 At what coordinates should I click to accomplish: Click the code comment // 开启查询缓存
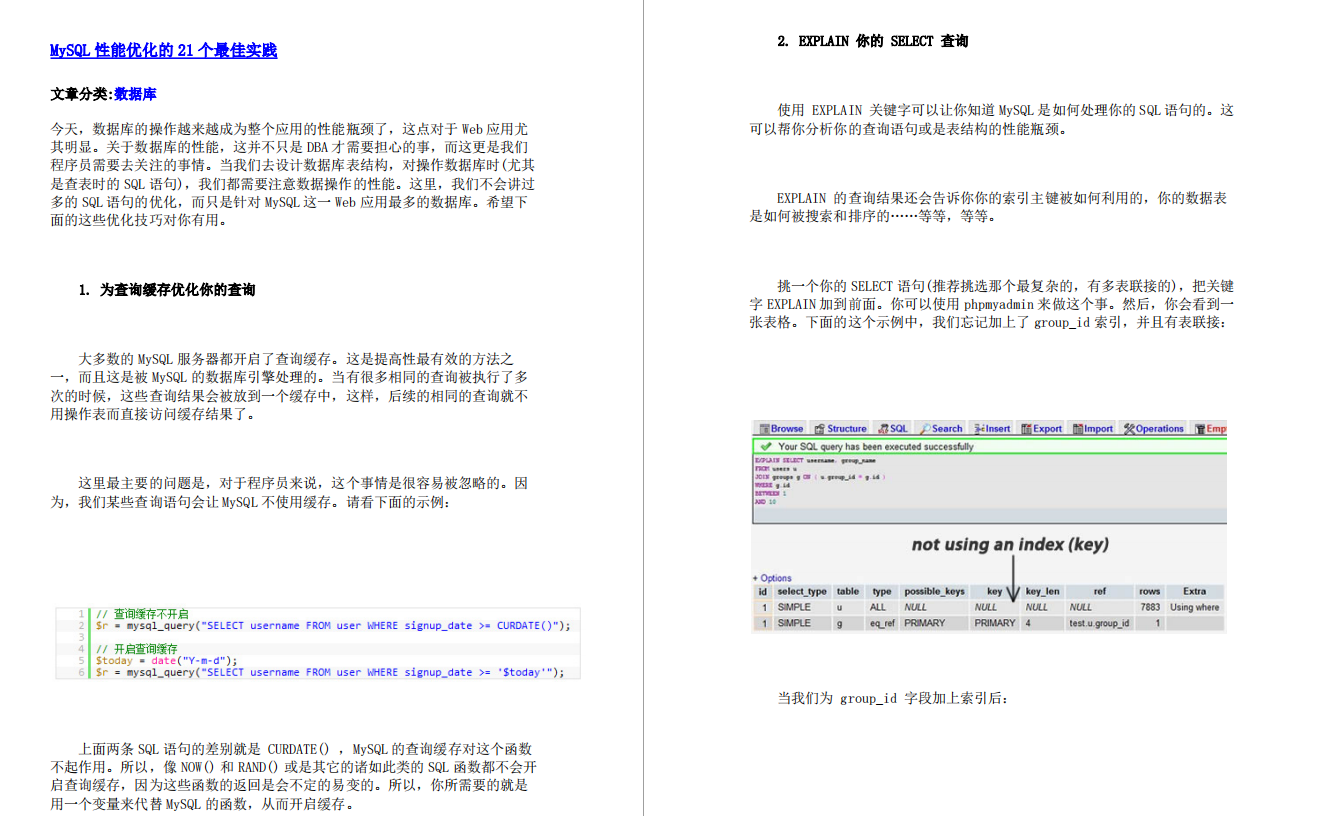tap(136, 649)
